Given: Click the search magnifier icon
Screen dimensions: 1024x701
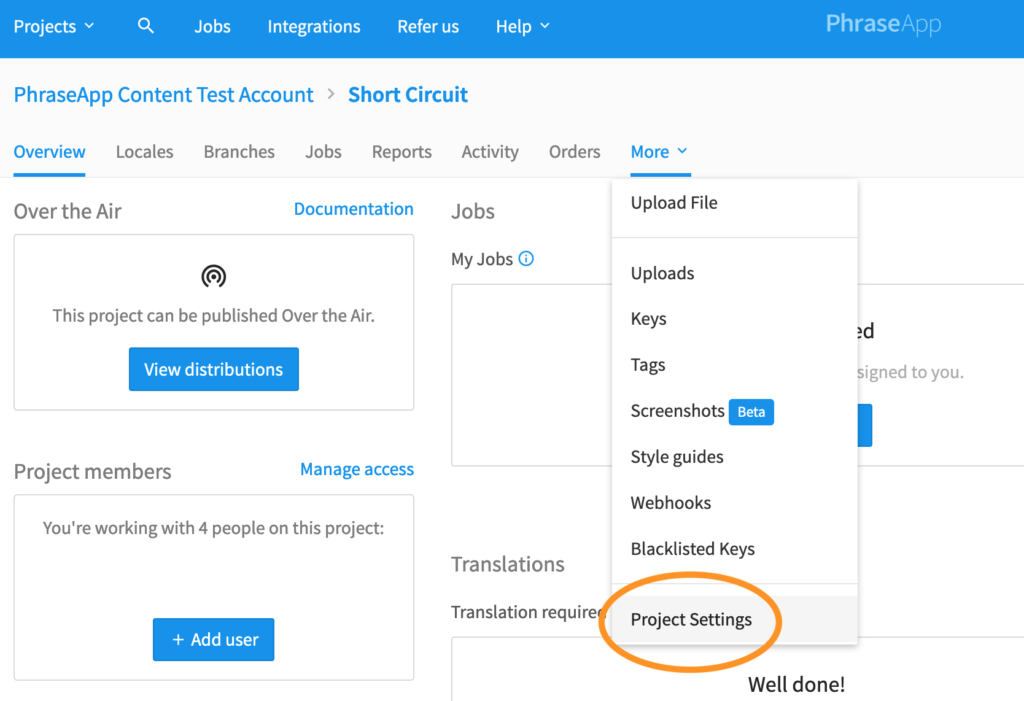Looking at the screenshot, I should click(x=146, y=26).
